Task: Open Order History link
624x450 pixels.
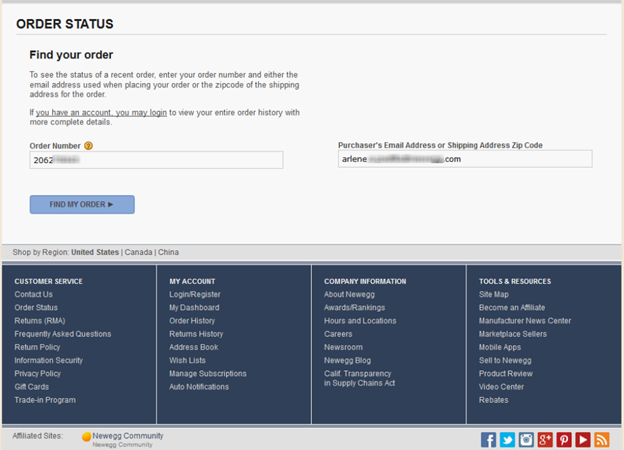Action: [x=192, y=321]
